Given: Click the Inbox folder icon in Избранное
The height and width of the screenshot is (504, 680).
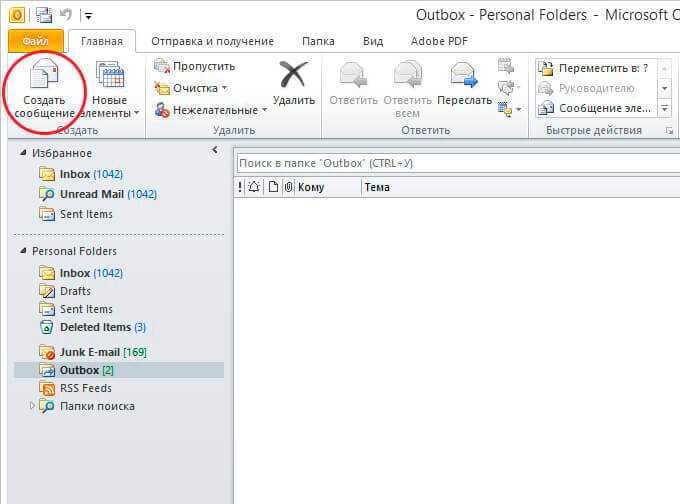Looking at the screenshot, I should pos(47,174).
